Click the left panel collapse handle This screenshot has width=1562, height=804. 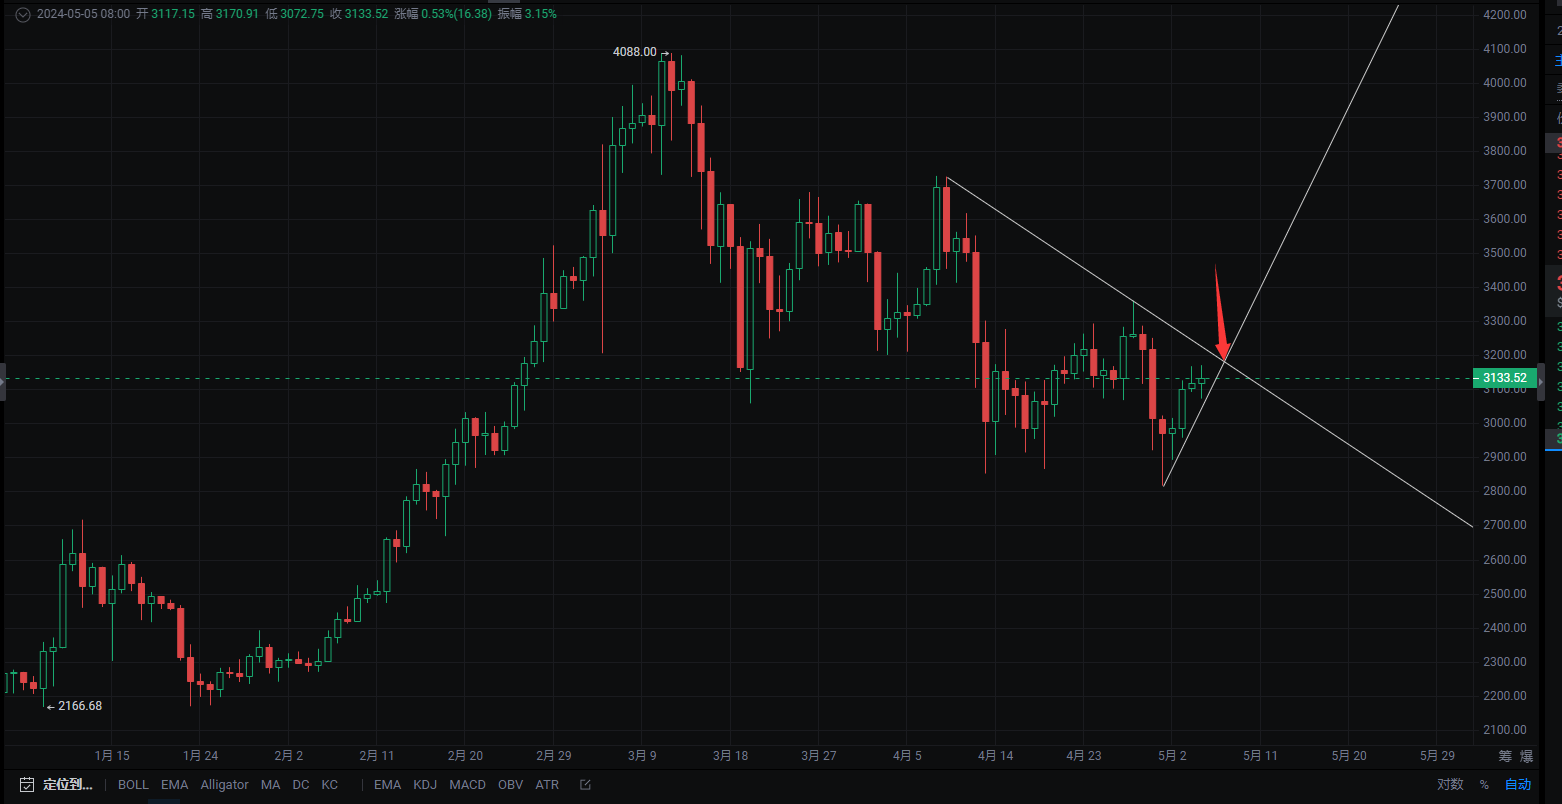[x=3, y=381]
